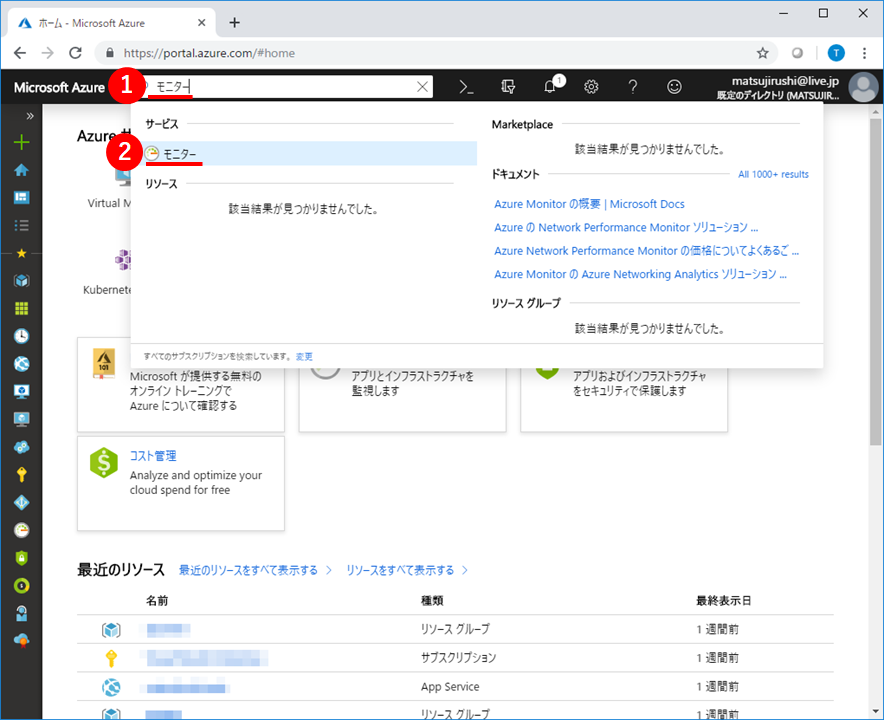The width and height of the screenshot is (884, 720).
Task: Open Azure の Network Performance Monitor ソリューション link
Action: coord(626,227)
